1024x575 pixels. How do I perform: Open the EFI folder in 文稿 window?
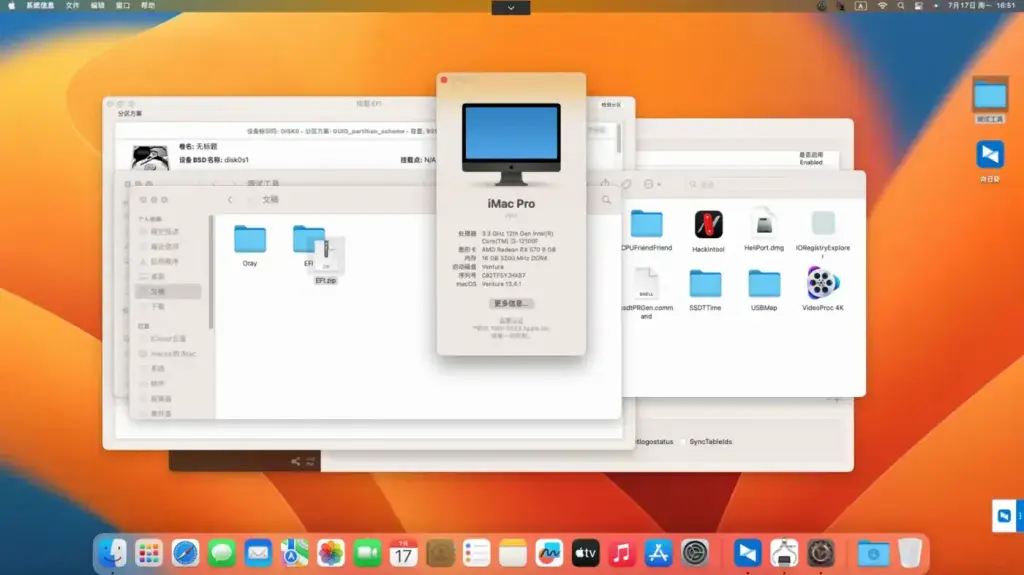coord(306,239)
